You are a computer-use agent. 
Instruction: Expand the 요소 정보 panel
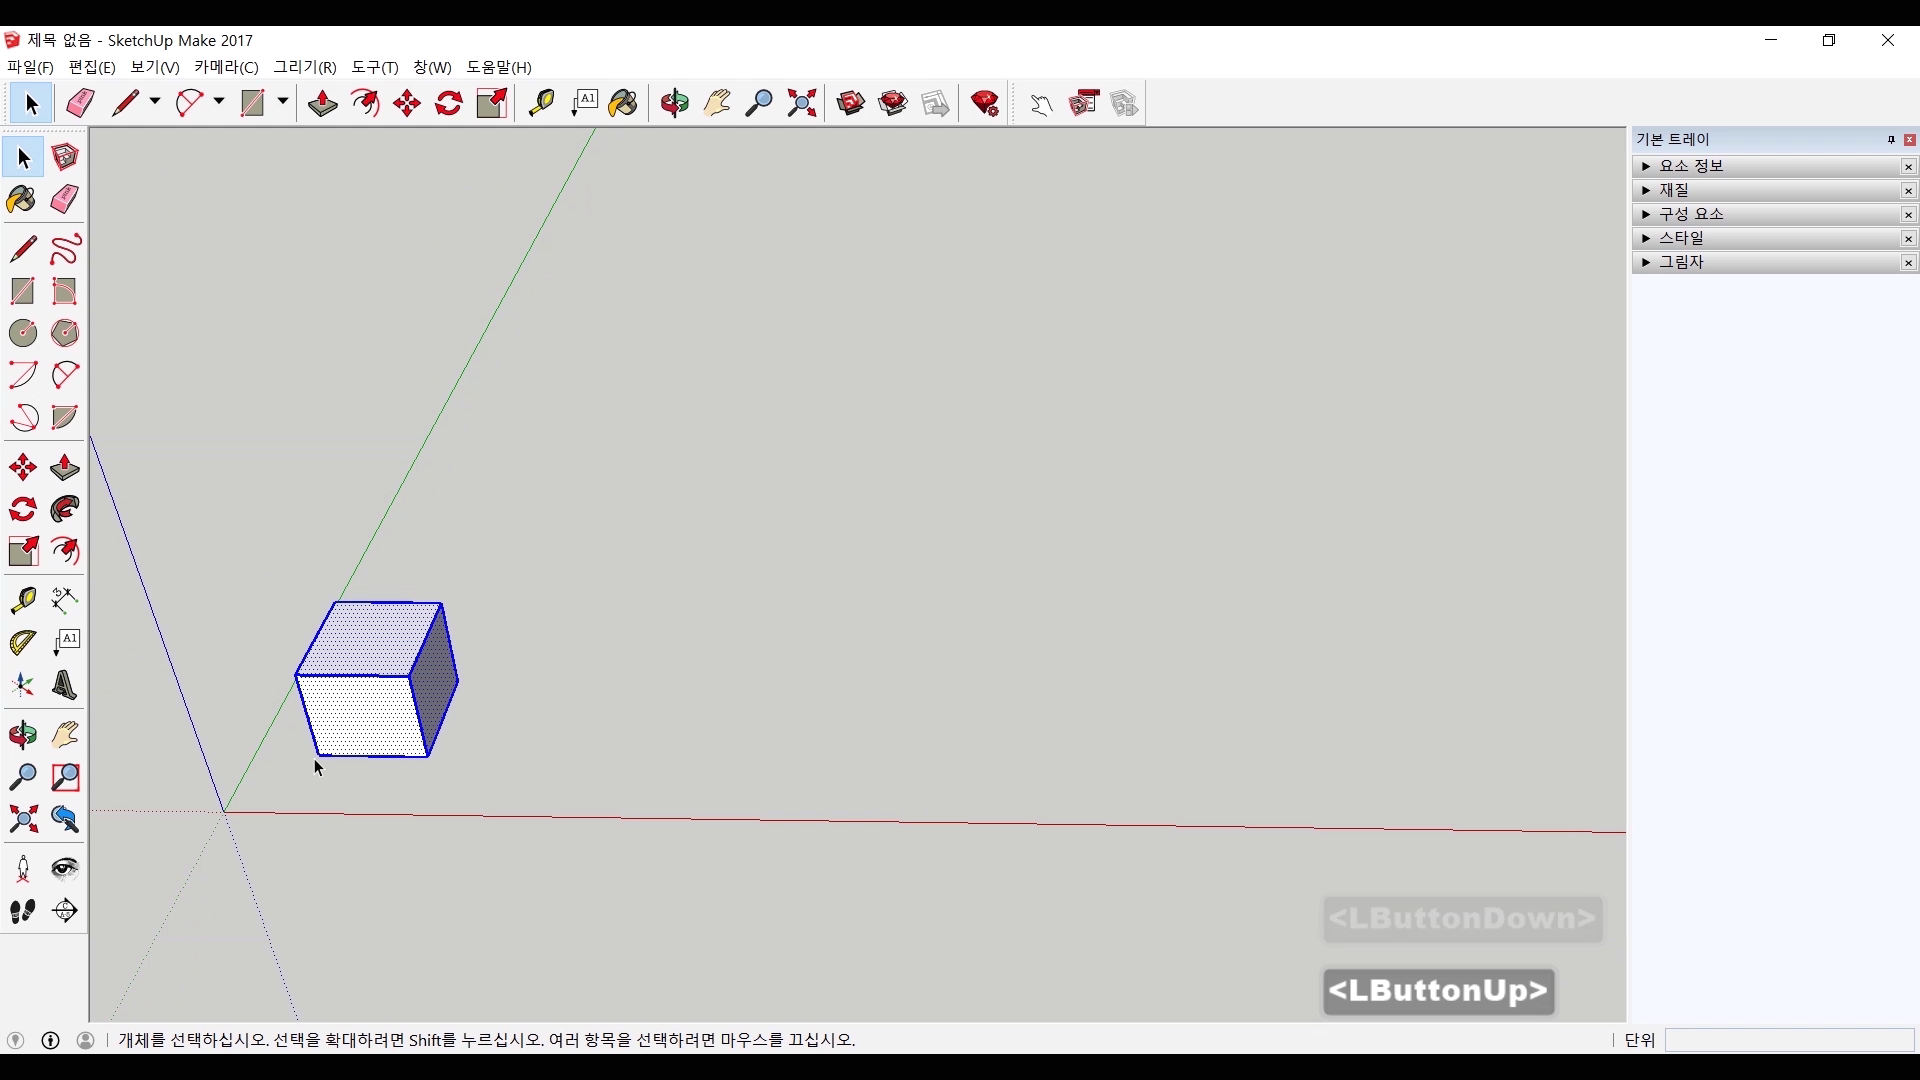pyautogui.click(x=1646, y=166)
